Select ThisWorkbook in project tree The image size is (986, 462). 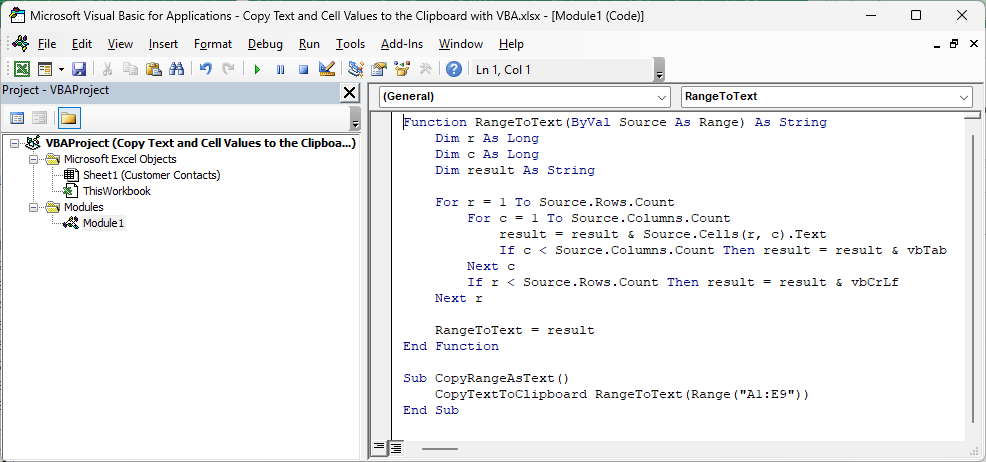(117, 191)
